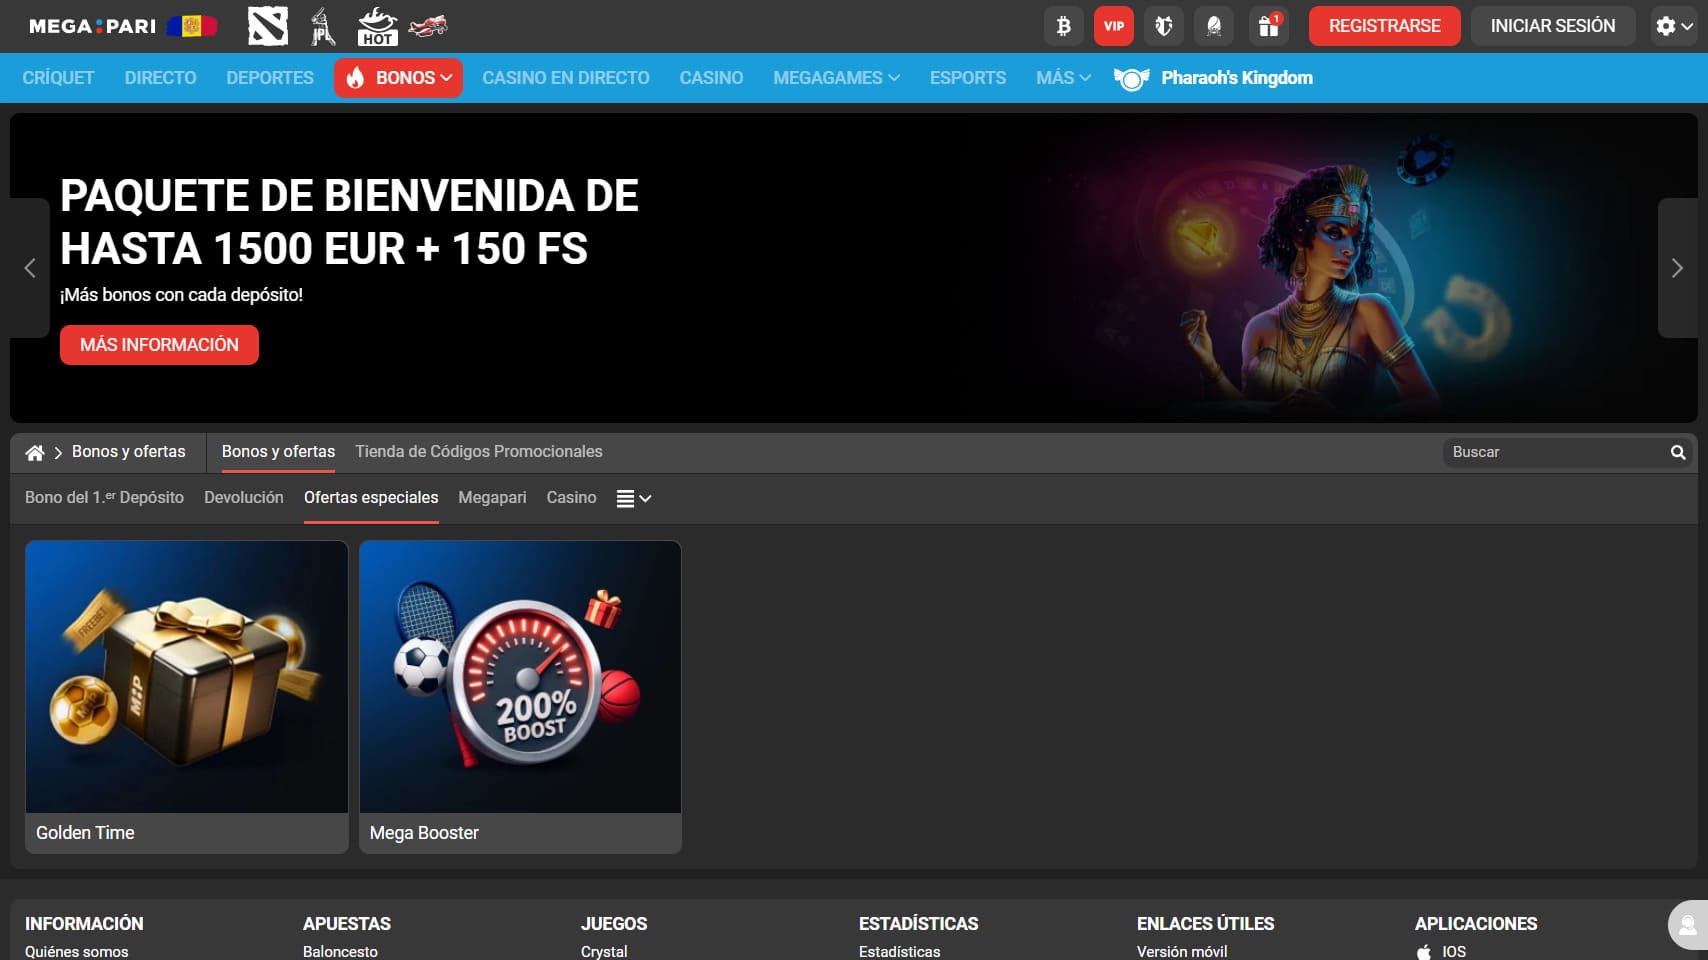Expand the MEGAGAMES menu

click(x=836, y=78)
